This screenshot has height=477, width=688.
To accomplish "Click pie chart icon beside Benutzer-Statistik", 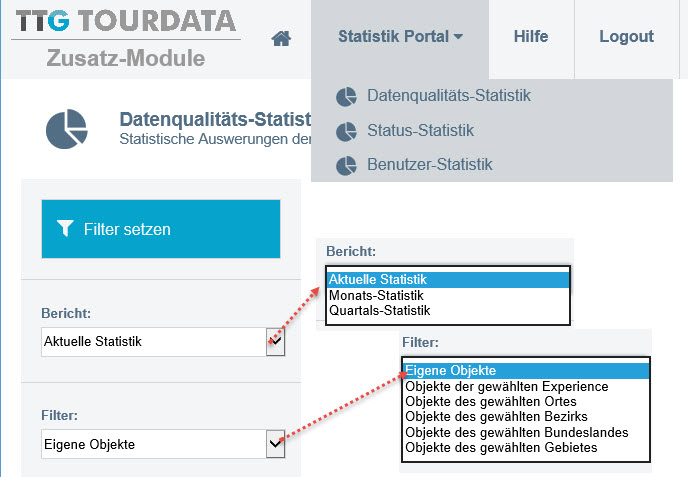I will (x=346, y=166).
